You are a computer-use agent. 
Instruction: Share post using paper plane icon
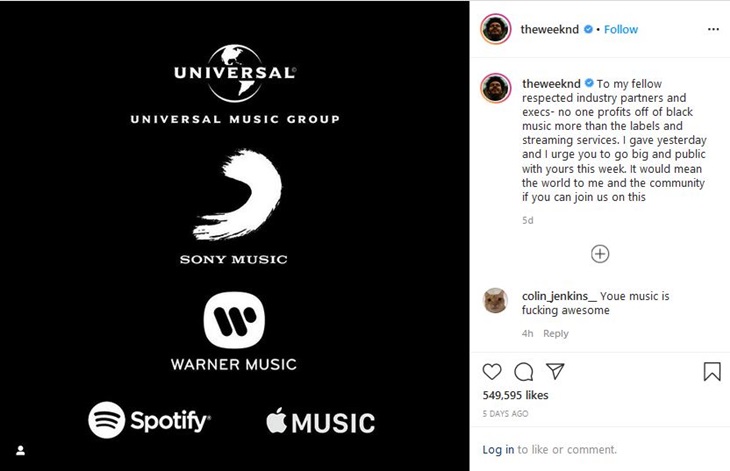coord(555,371)
